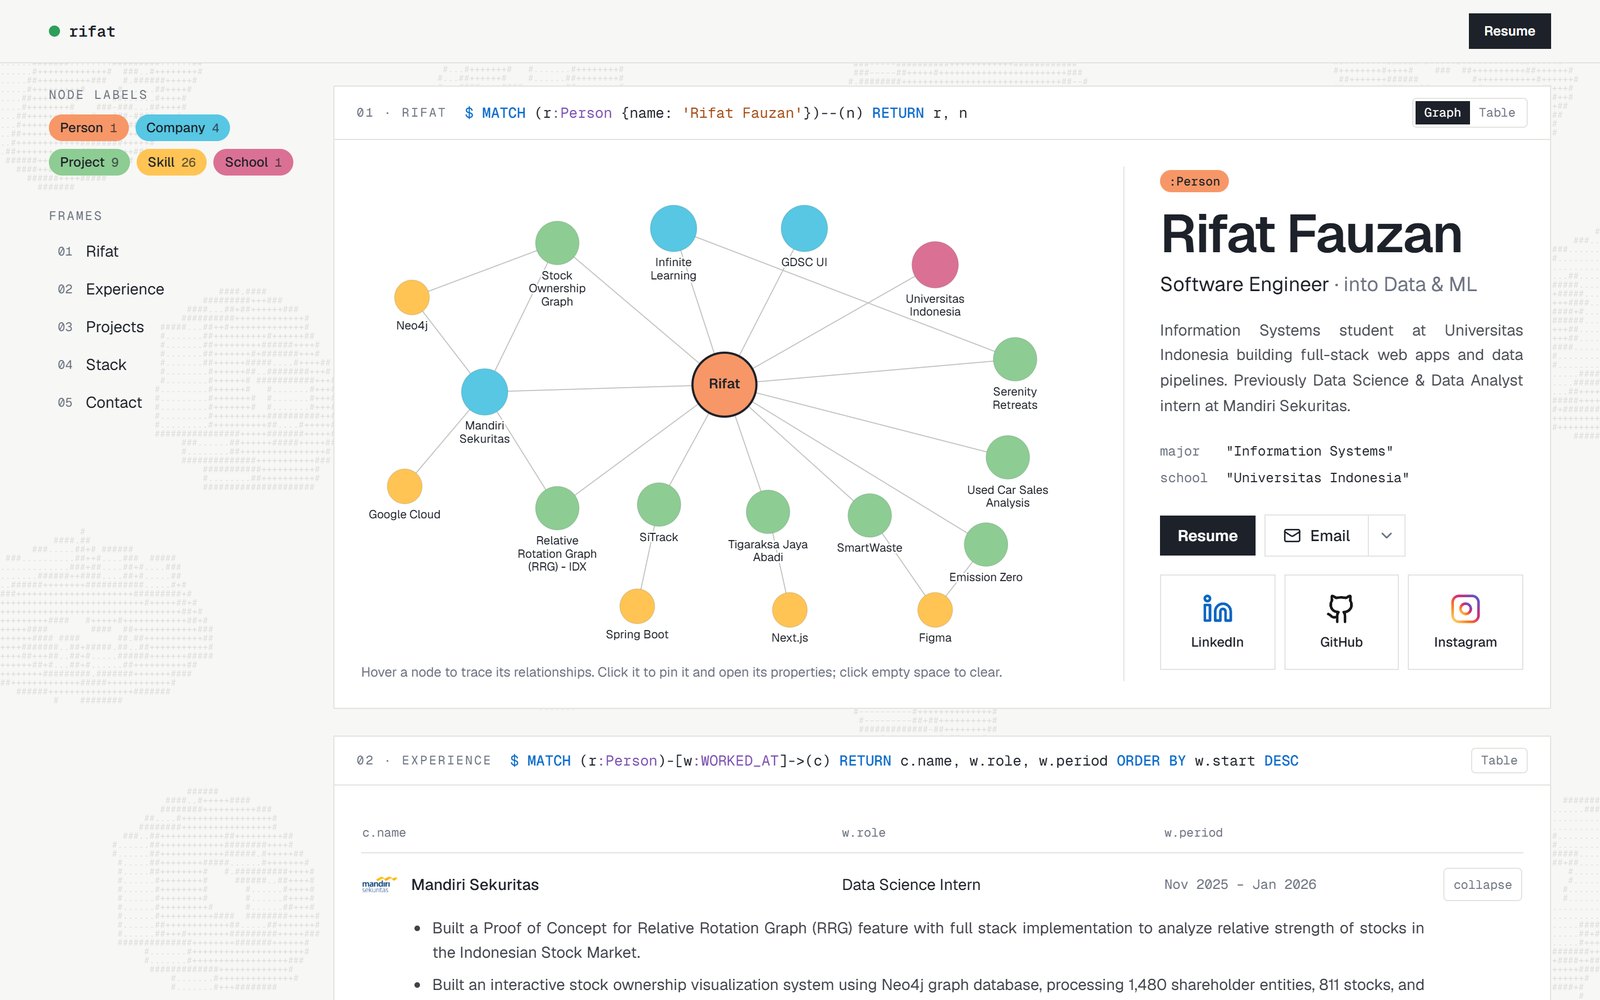Select the Mandiri Sekuritas company name text

click(475, 885)
